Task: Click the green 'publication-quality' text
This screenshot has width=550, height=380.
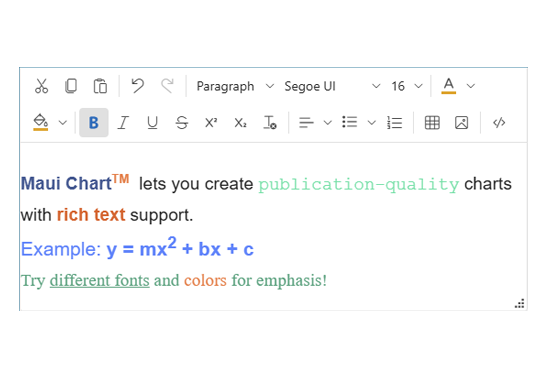Action: click(358, 185)
